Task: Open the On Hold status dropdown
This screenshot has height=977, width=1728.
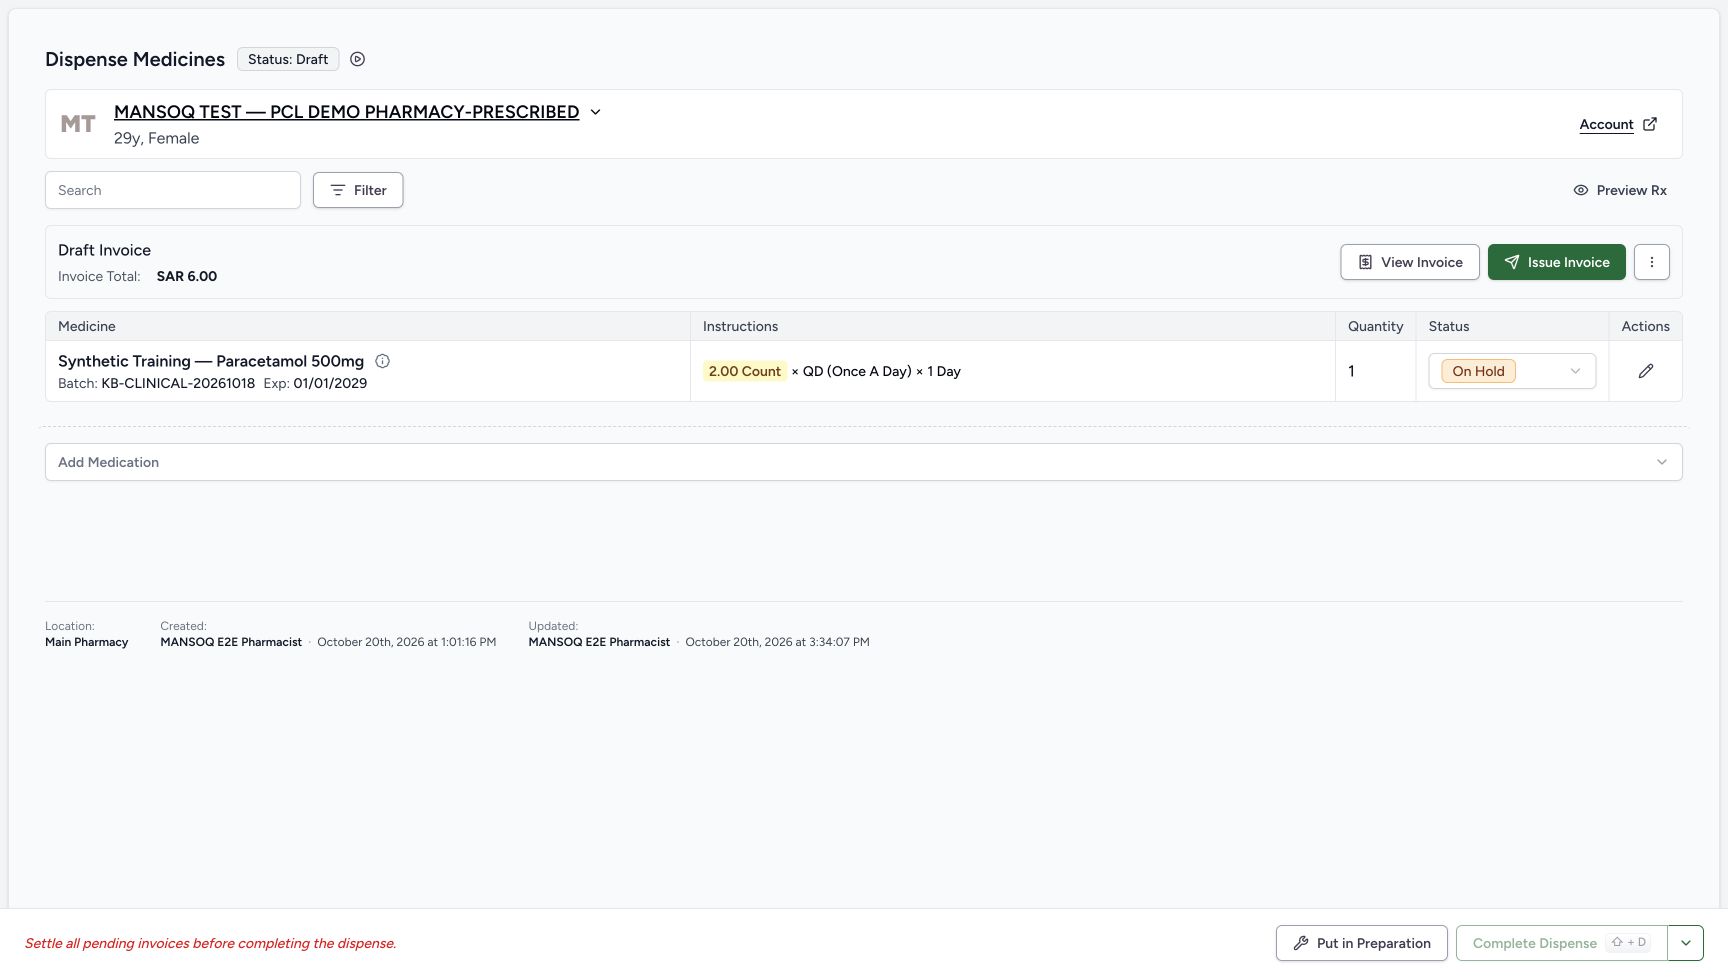Action: point(1512,371)
